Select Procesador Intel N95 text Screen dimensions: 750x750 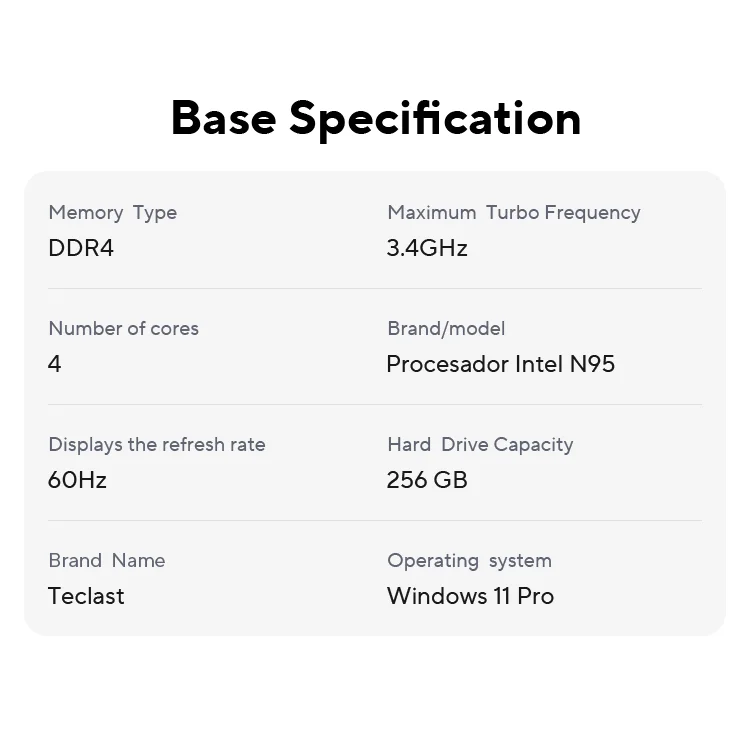pyautogui.click(x=500, y=364)
